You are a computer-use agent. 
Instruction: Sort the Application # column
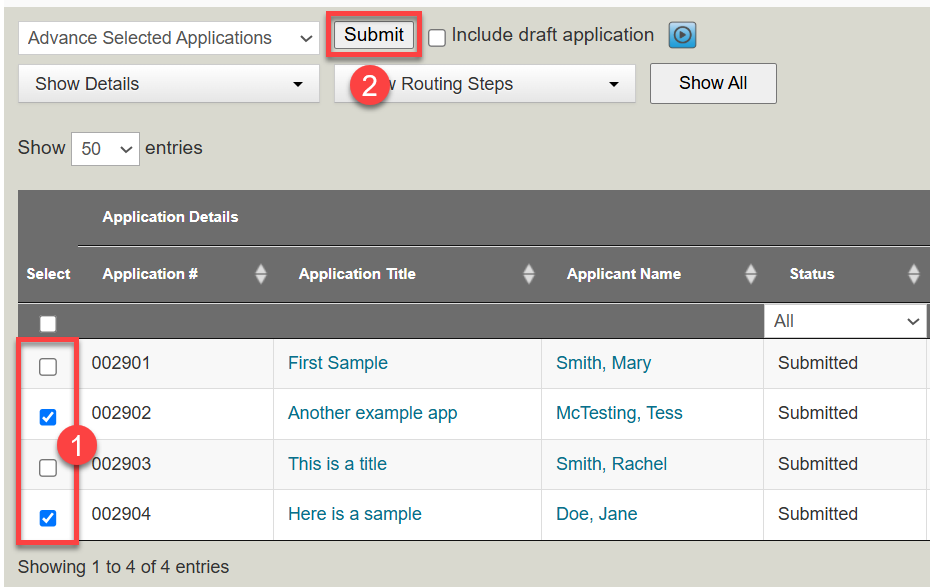(260, 273)
